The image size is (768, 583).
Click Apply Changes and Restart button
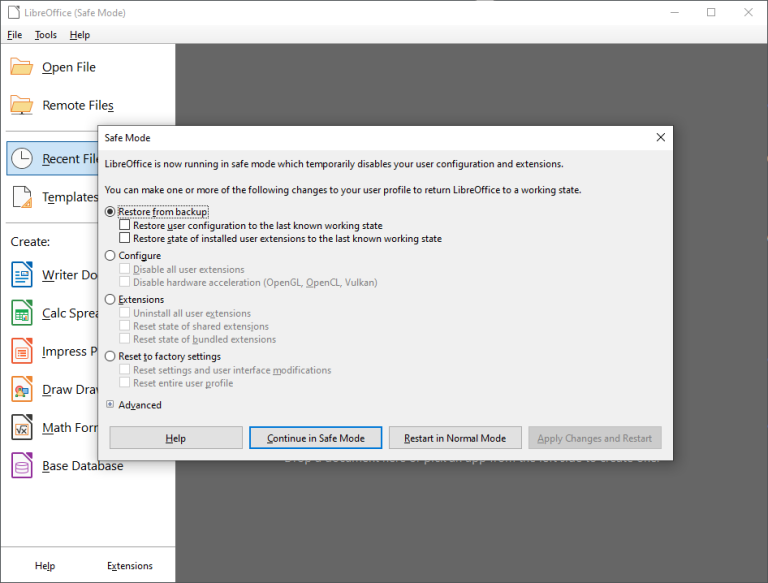595,438
